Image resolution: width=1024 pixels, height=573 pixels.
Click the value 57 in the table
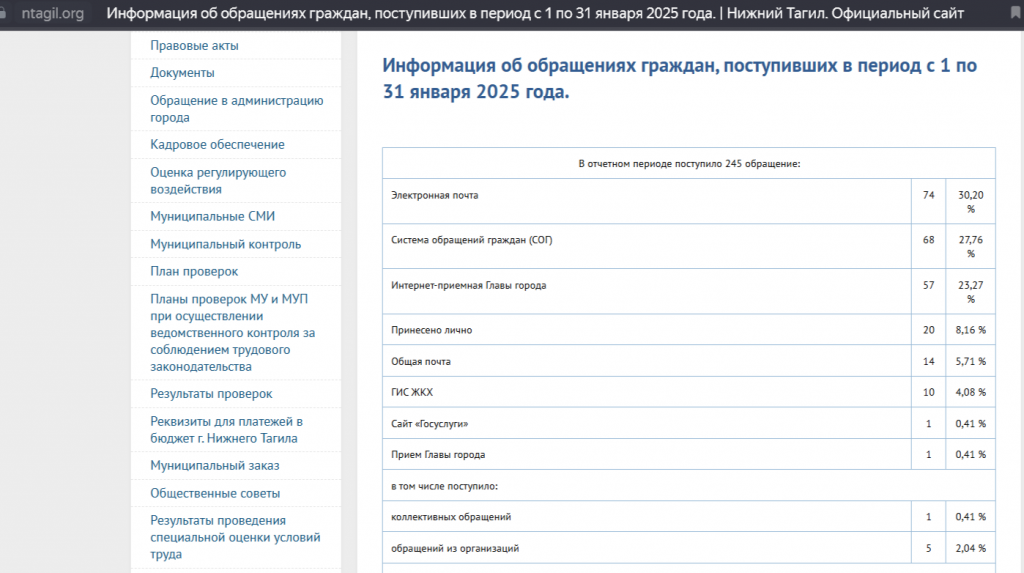click(x=929, y=286)
